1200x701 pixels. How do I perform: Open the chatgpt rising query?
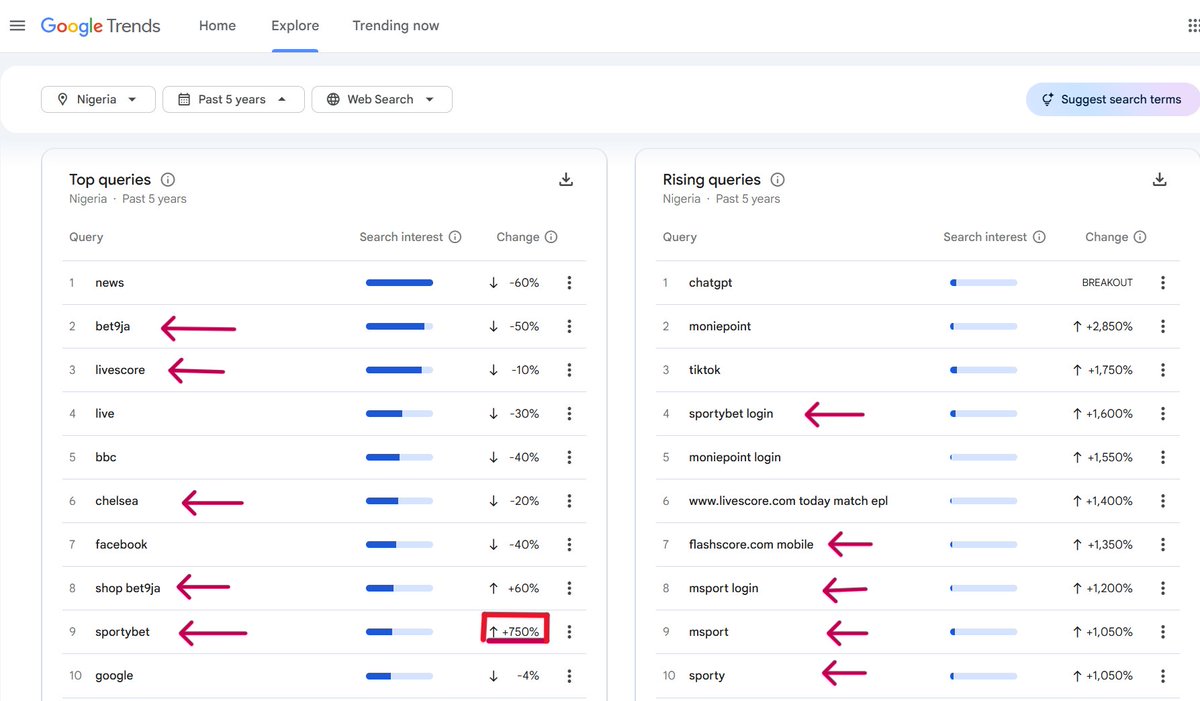tap(711, 283)
